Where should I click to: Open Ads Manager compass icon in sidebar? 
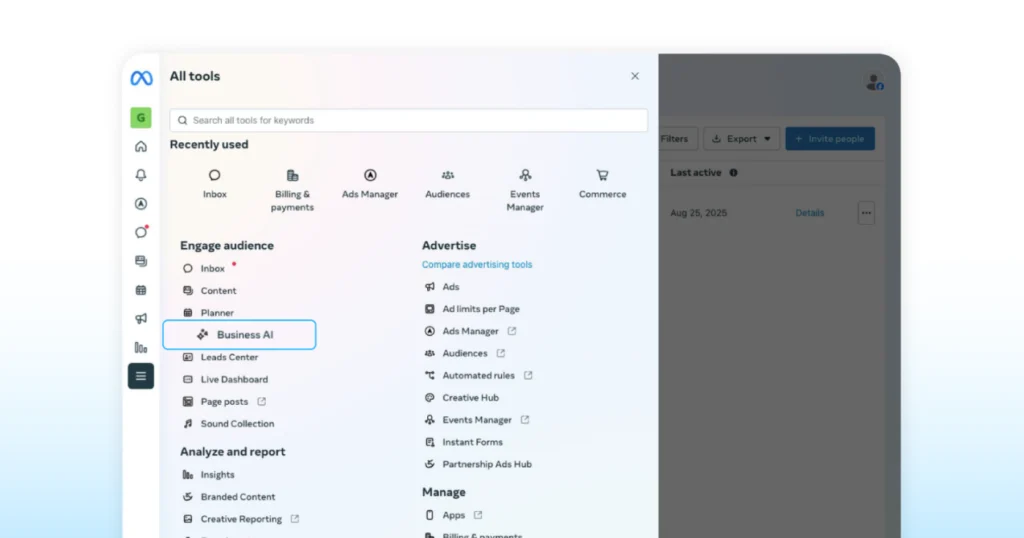(140, 204)
